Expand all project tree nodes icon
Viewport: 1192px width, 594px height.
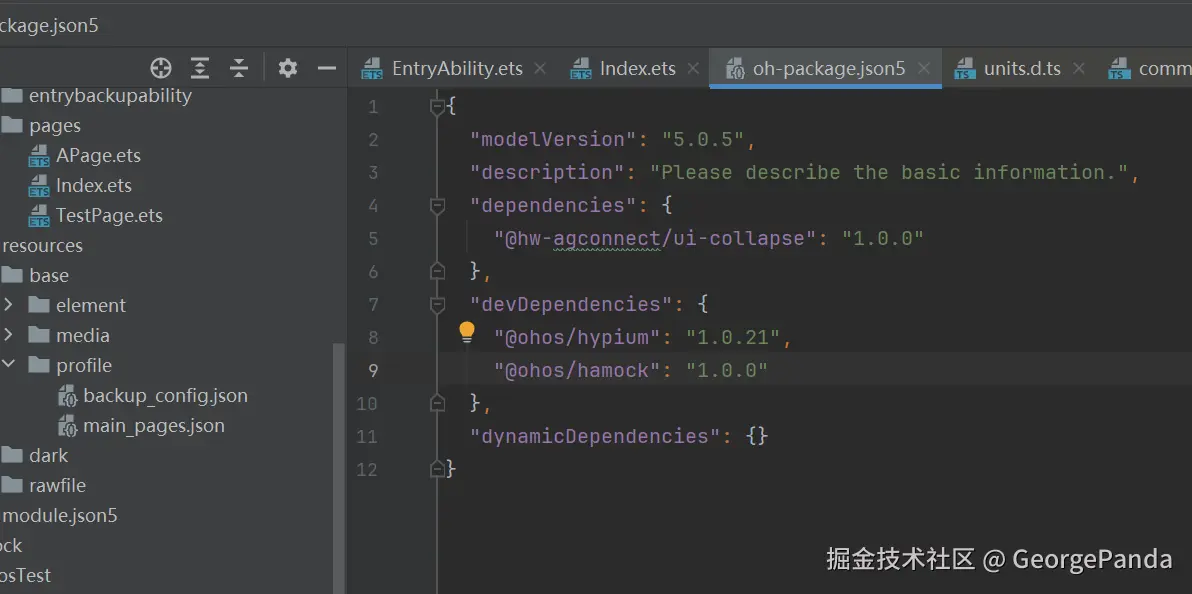[200, 68]
